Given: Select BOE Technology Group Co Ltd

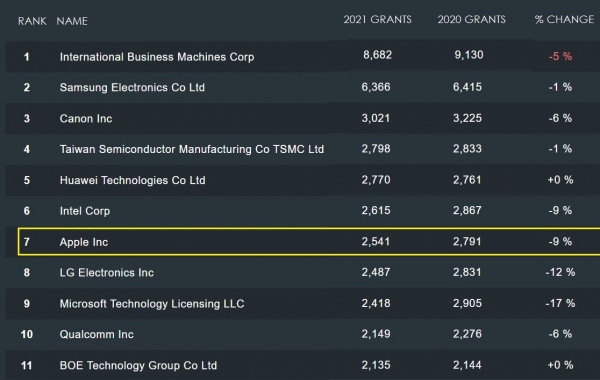Looking at the screenshot, I should [x=138, y=365].
